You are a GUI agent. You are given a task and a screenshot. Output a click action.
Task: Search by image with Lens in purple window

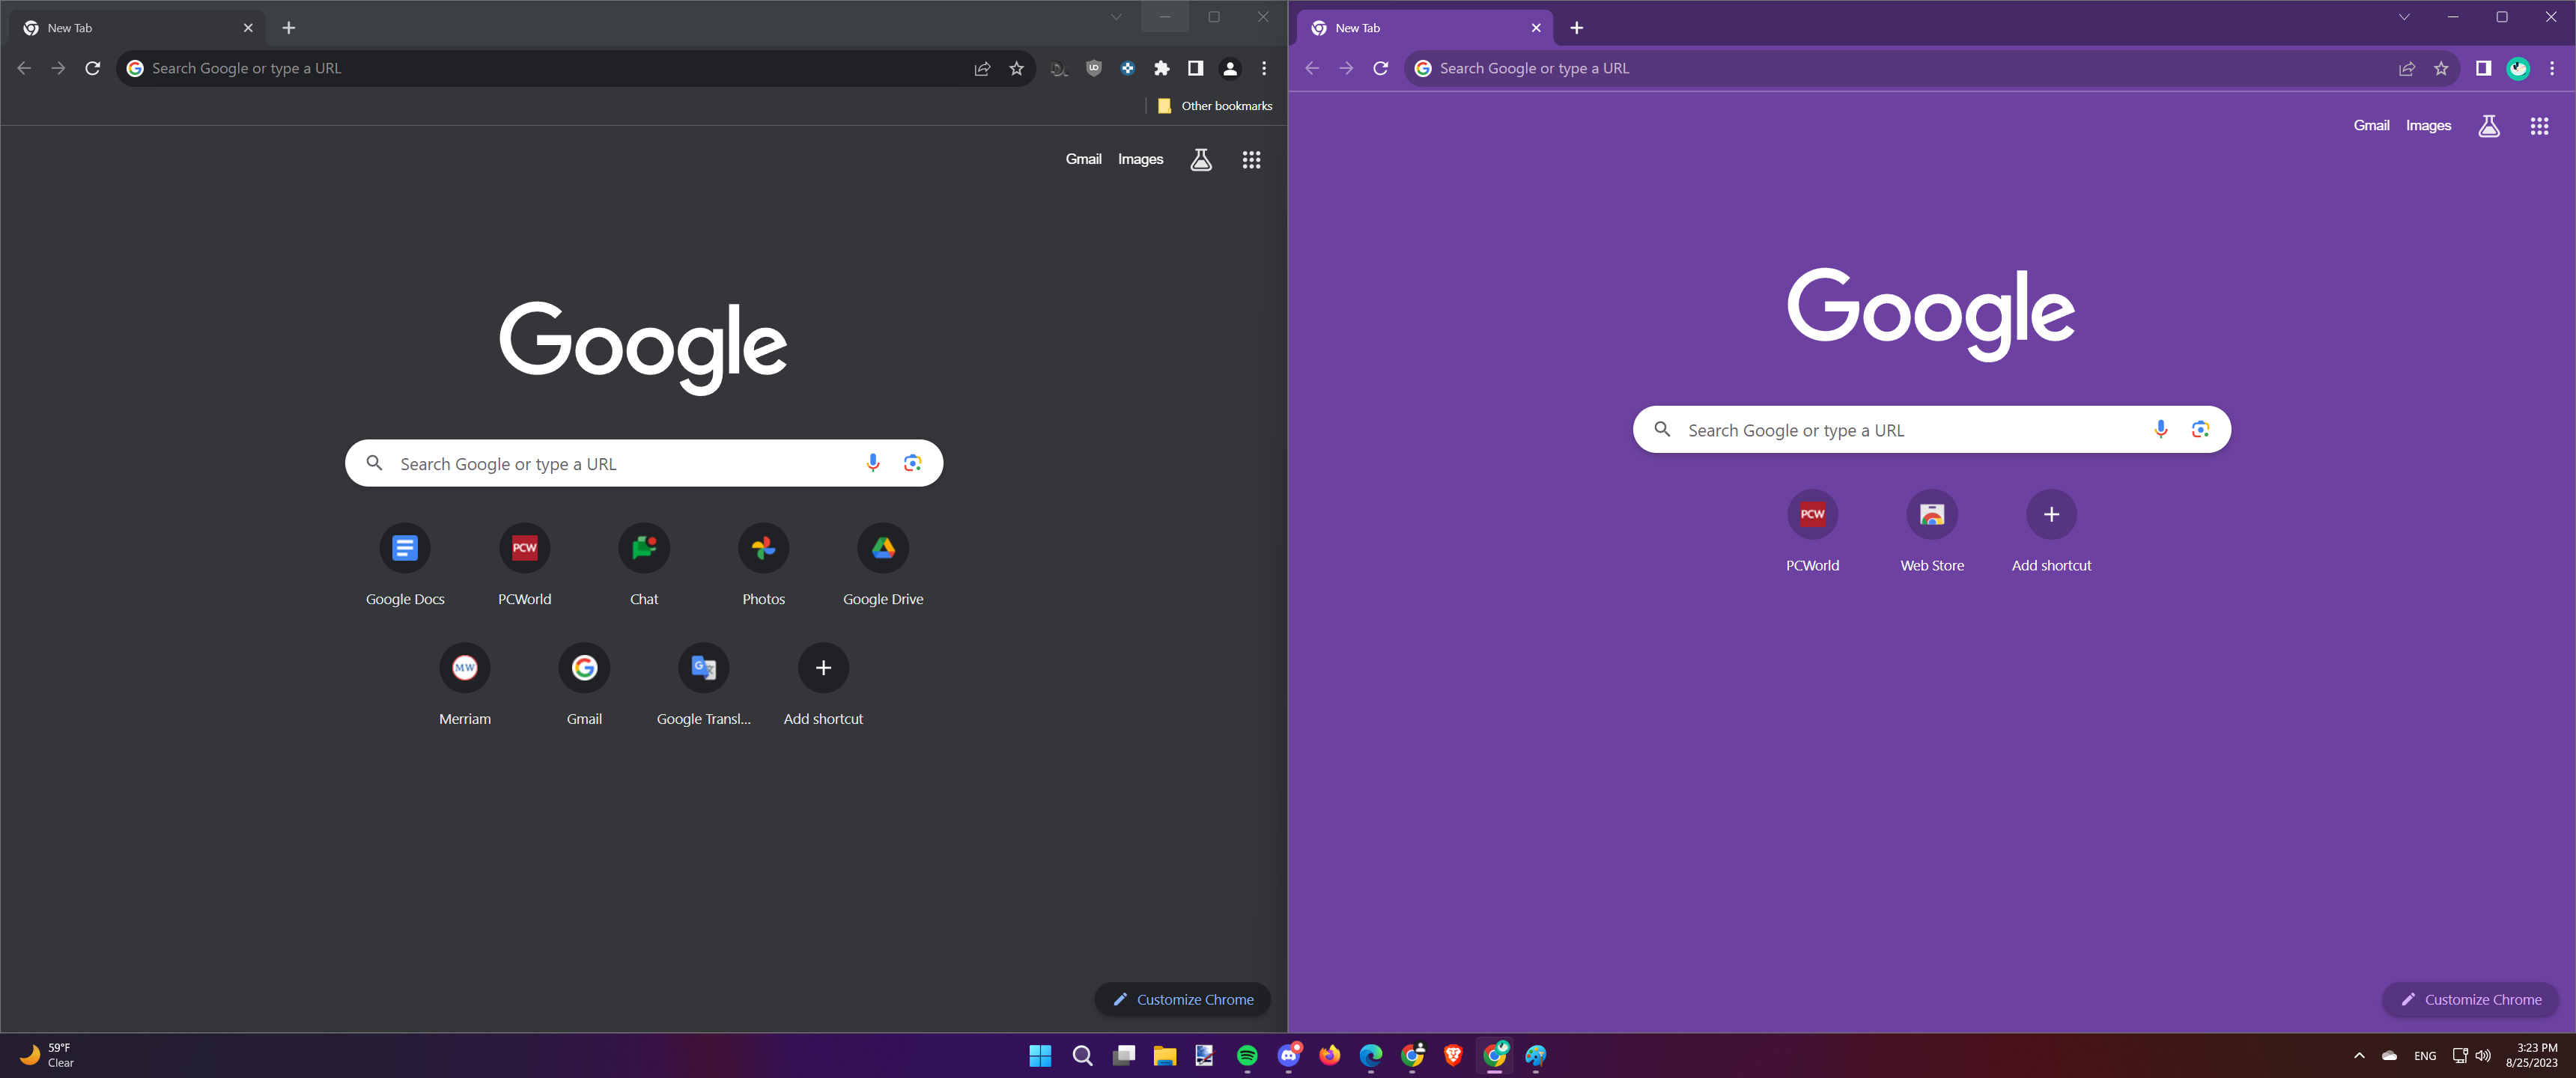click(2200, 429)
